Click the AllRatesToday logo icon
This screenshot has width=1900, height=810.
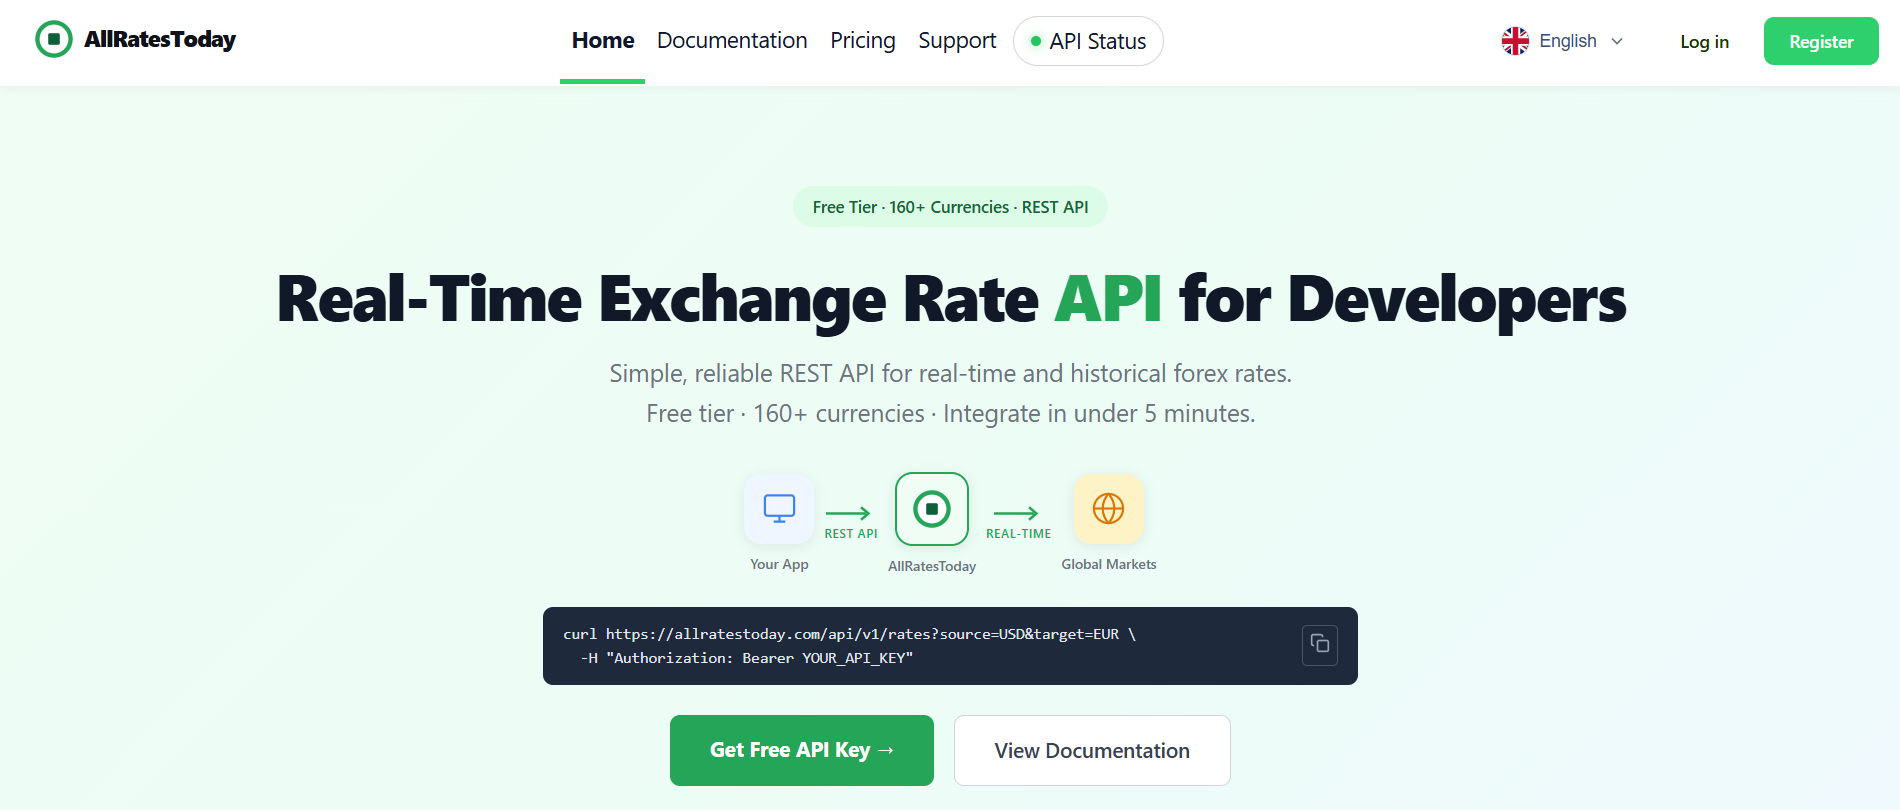[x=54, y=39]
